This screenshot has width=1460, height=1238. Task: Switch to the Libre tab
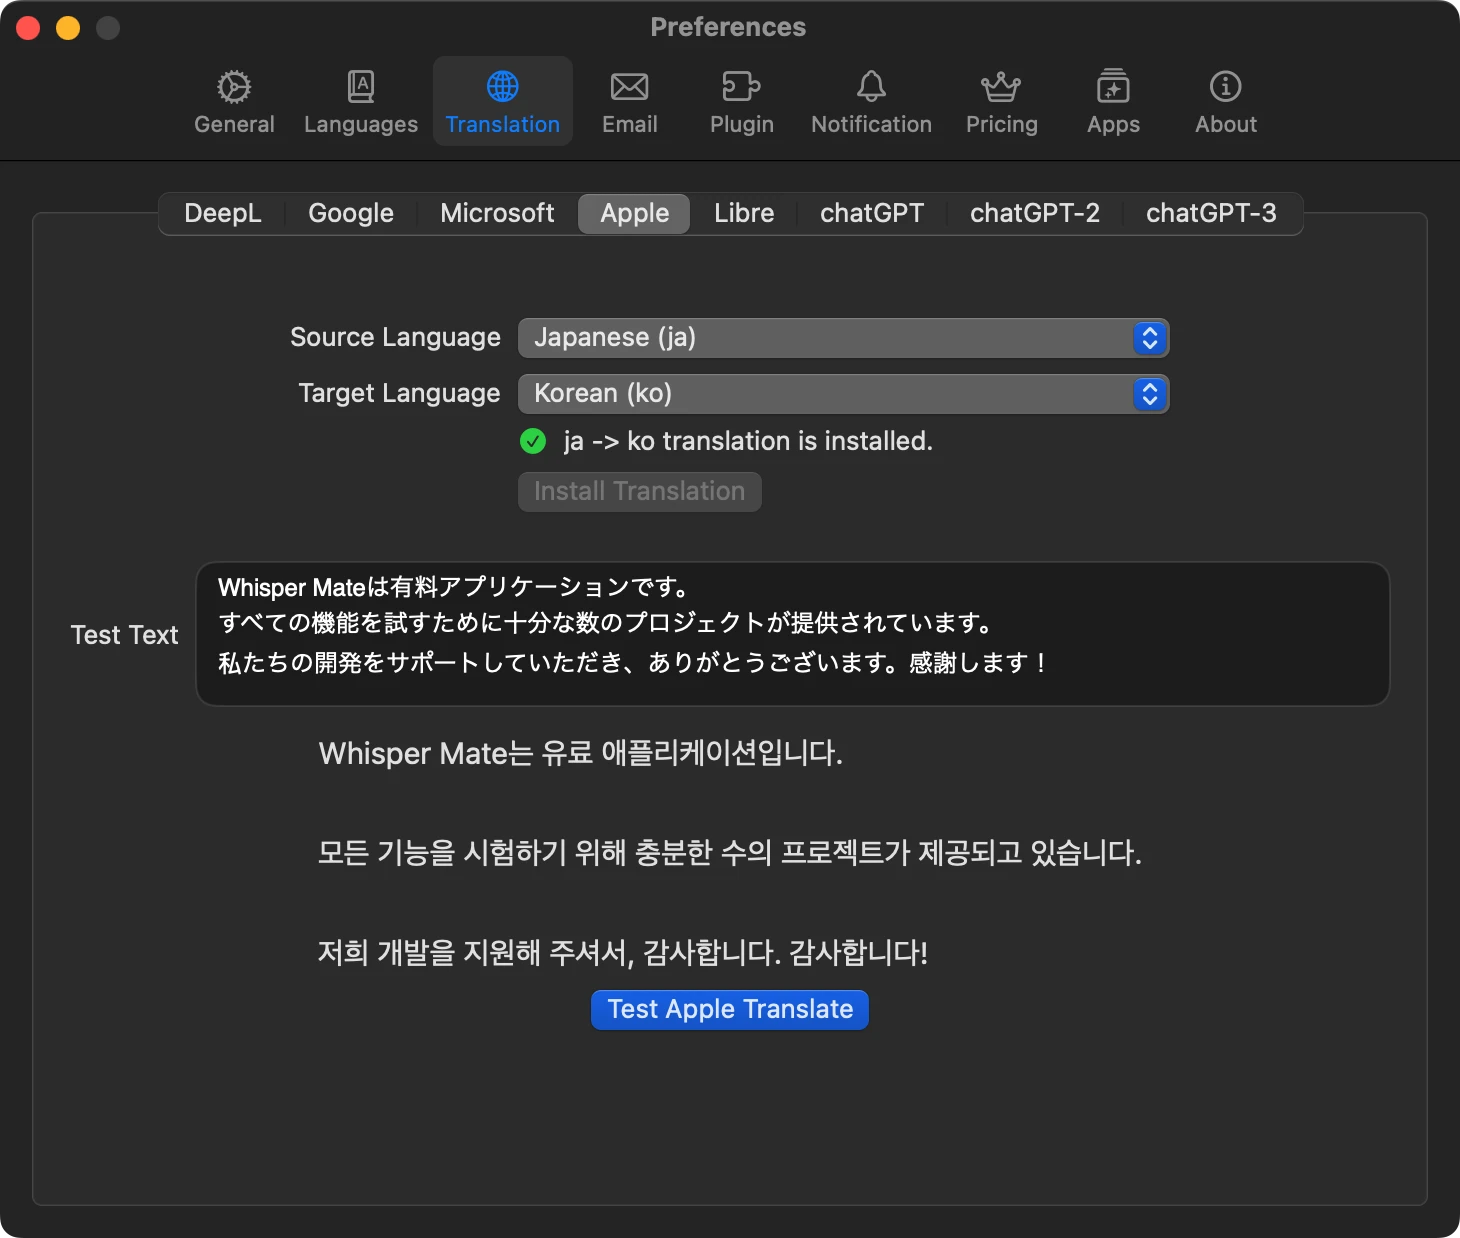744,214
